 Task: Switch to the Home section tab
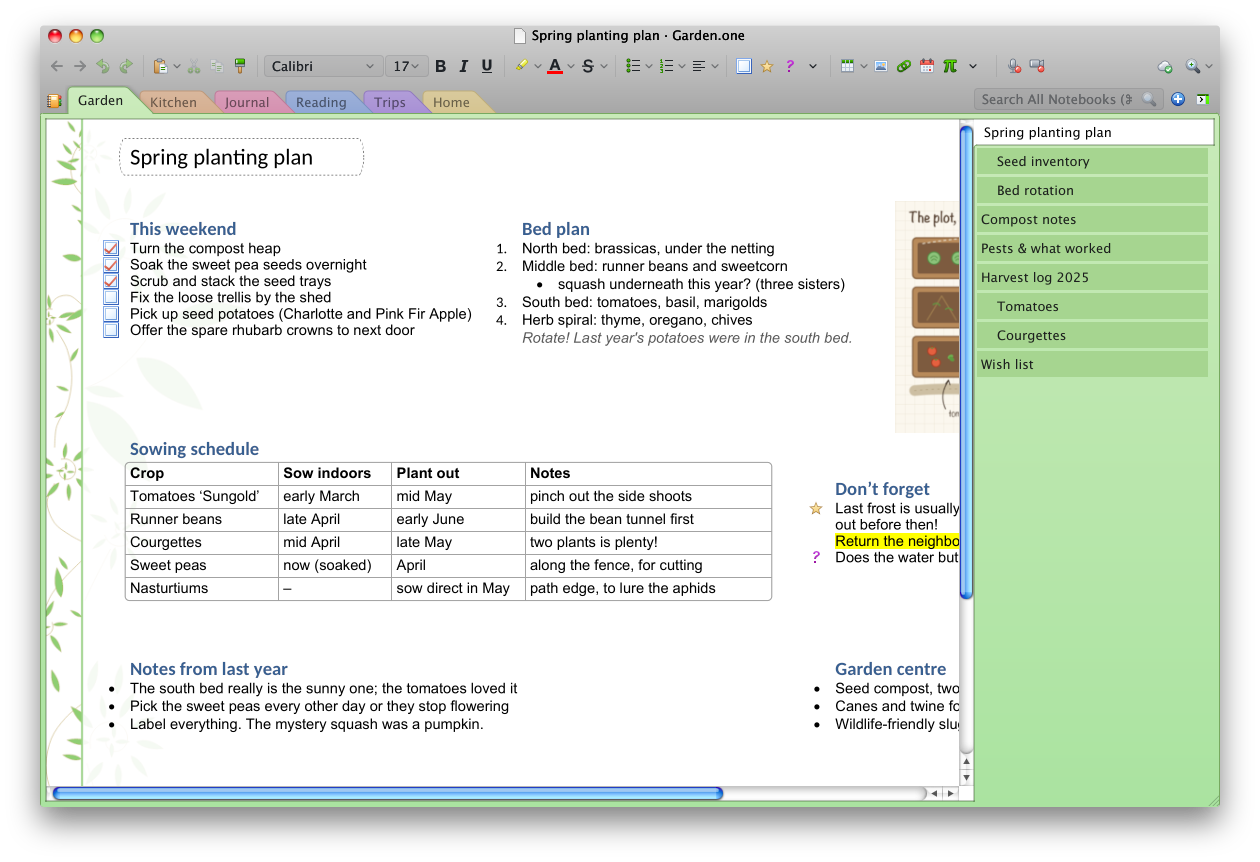click(x=452, y=102)
